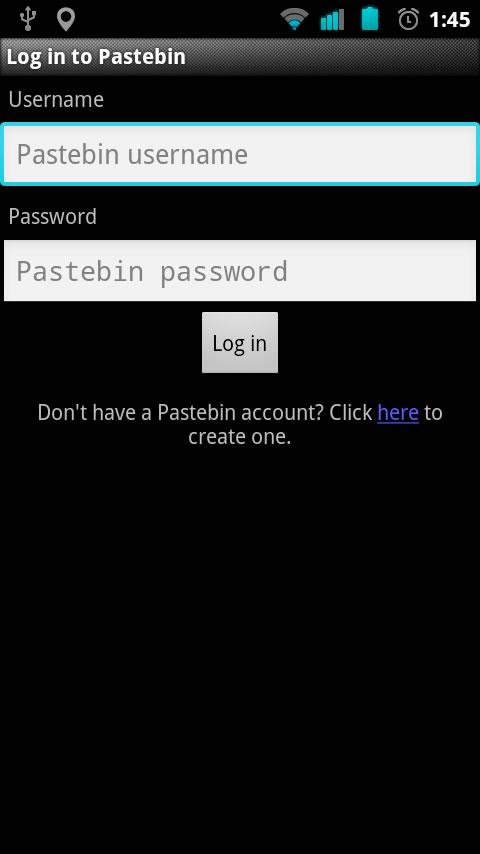This screenshot has height=854, width=480.
Task: Tap the alarm clock status icon
Action: click(x=408, y=19)
